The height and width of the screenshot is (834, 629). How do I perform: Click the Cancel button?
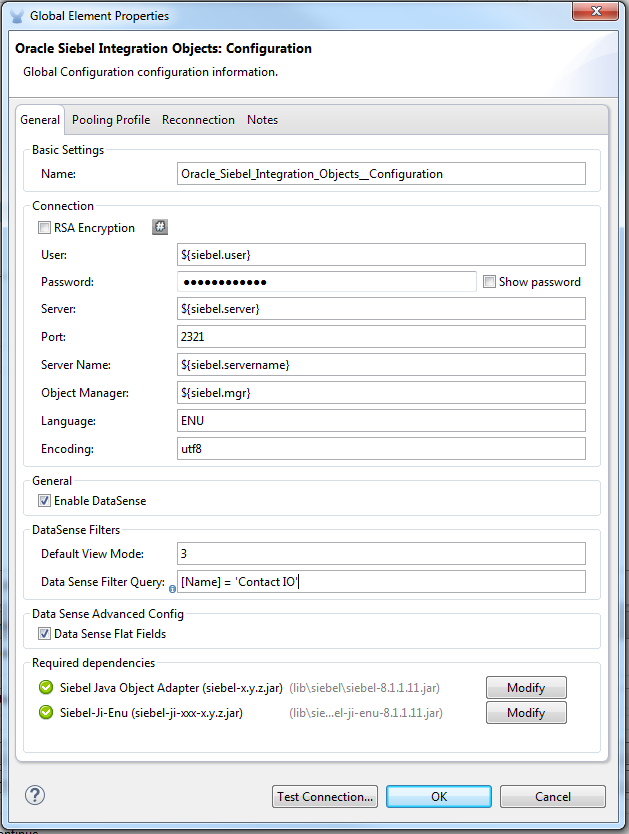552,796
